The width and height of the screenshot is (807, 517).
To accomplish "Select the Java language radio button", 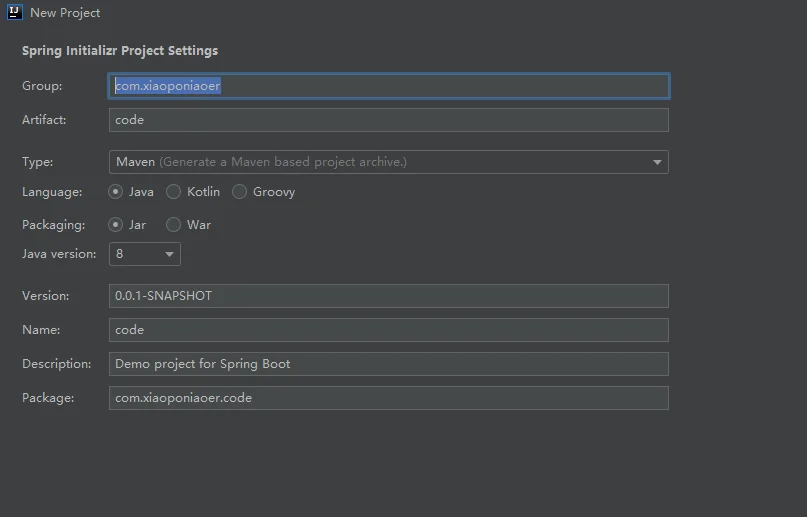I will tap(115, 192).
